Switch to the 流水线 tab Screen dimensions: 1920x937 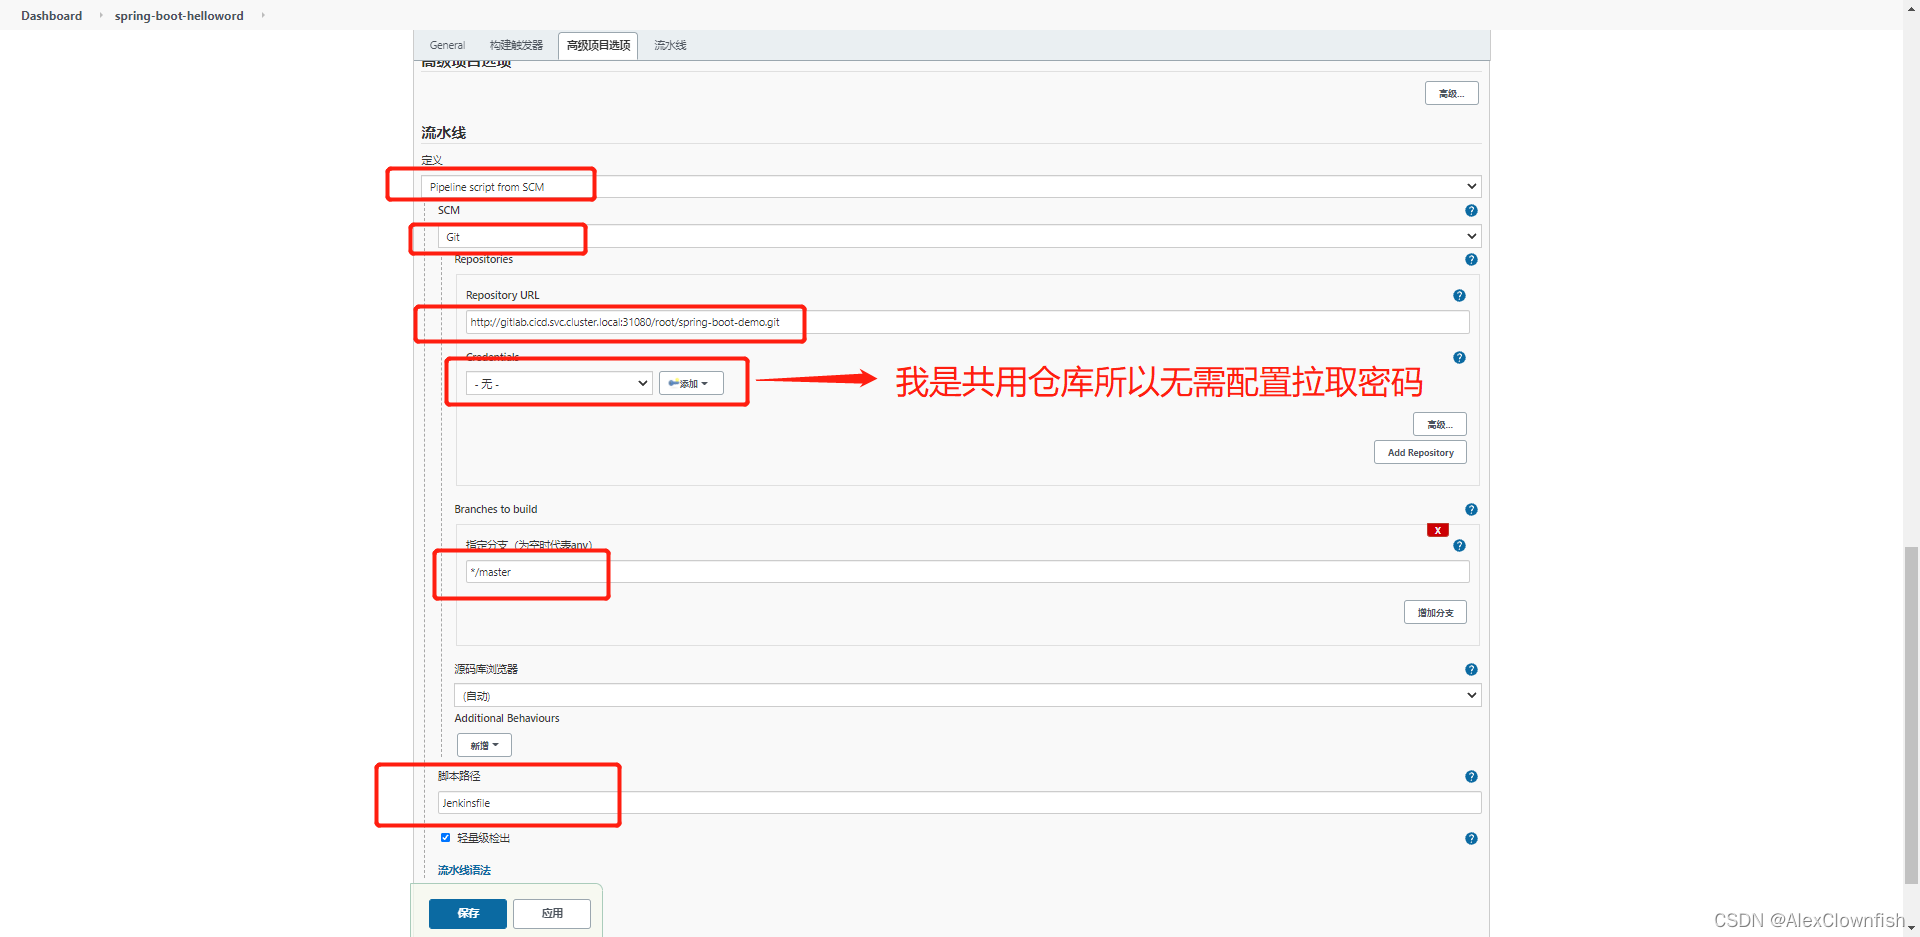tap(670, 45)
